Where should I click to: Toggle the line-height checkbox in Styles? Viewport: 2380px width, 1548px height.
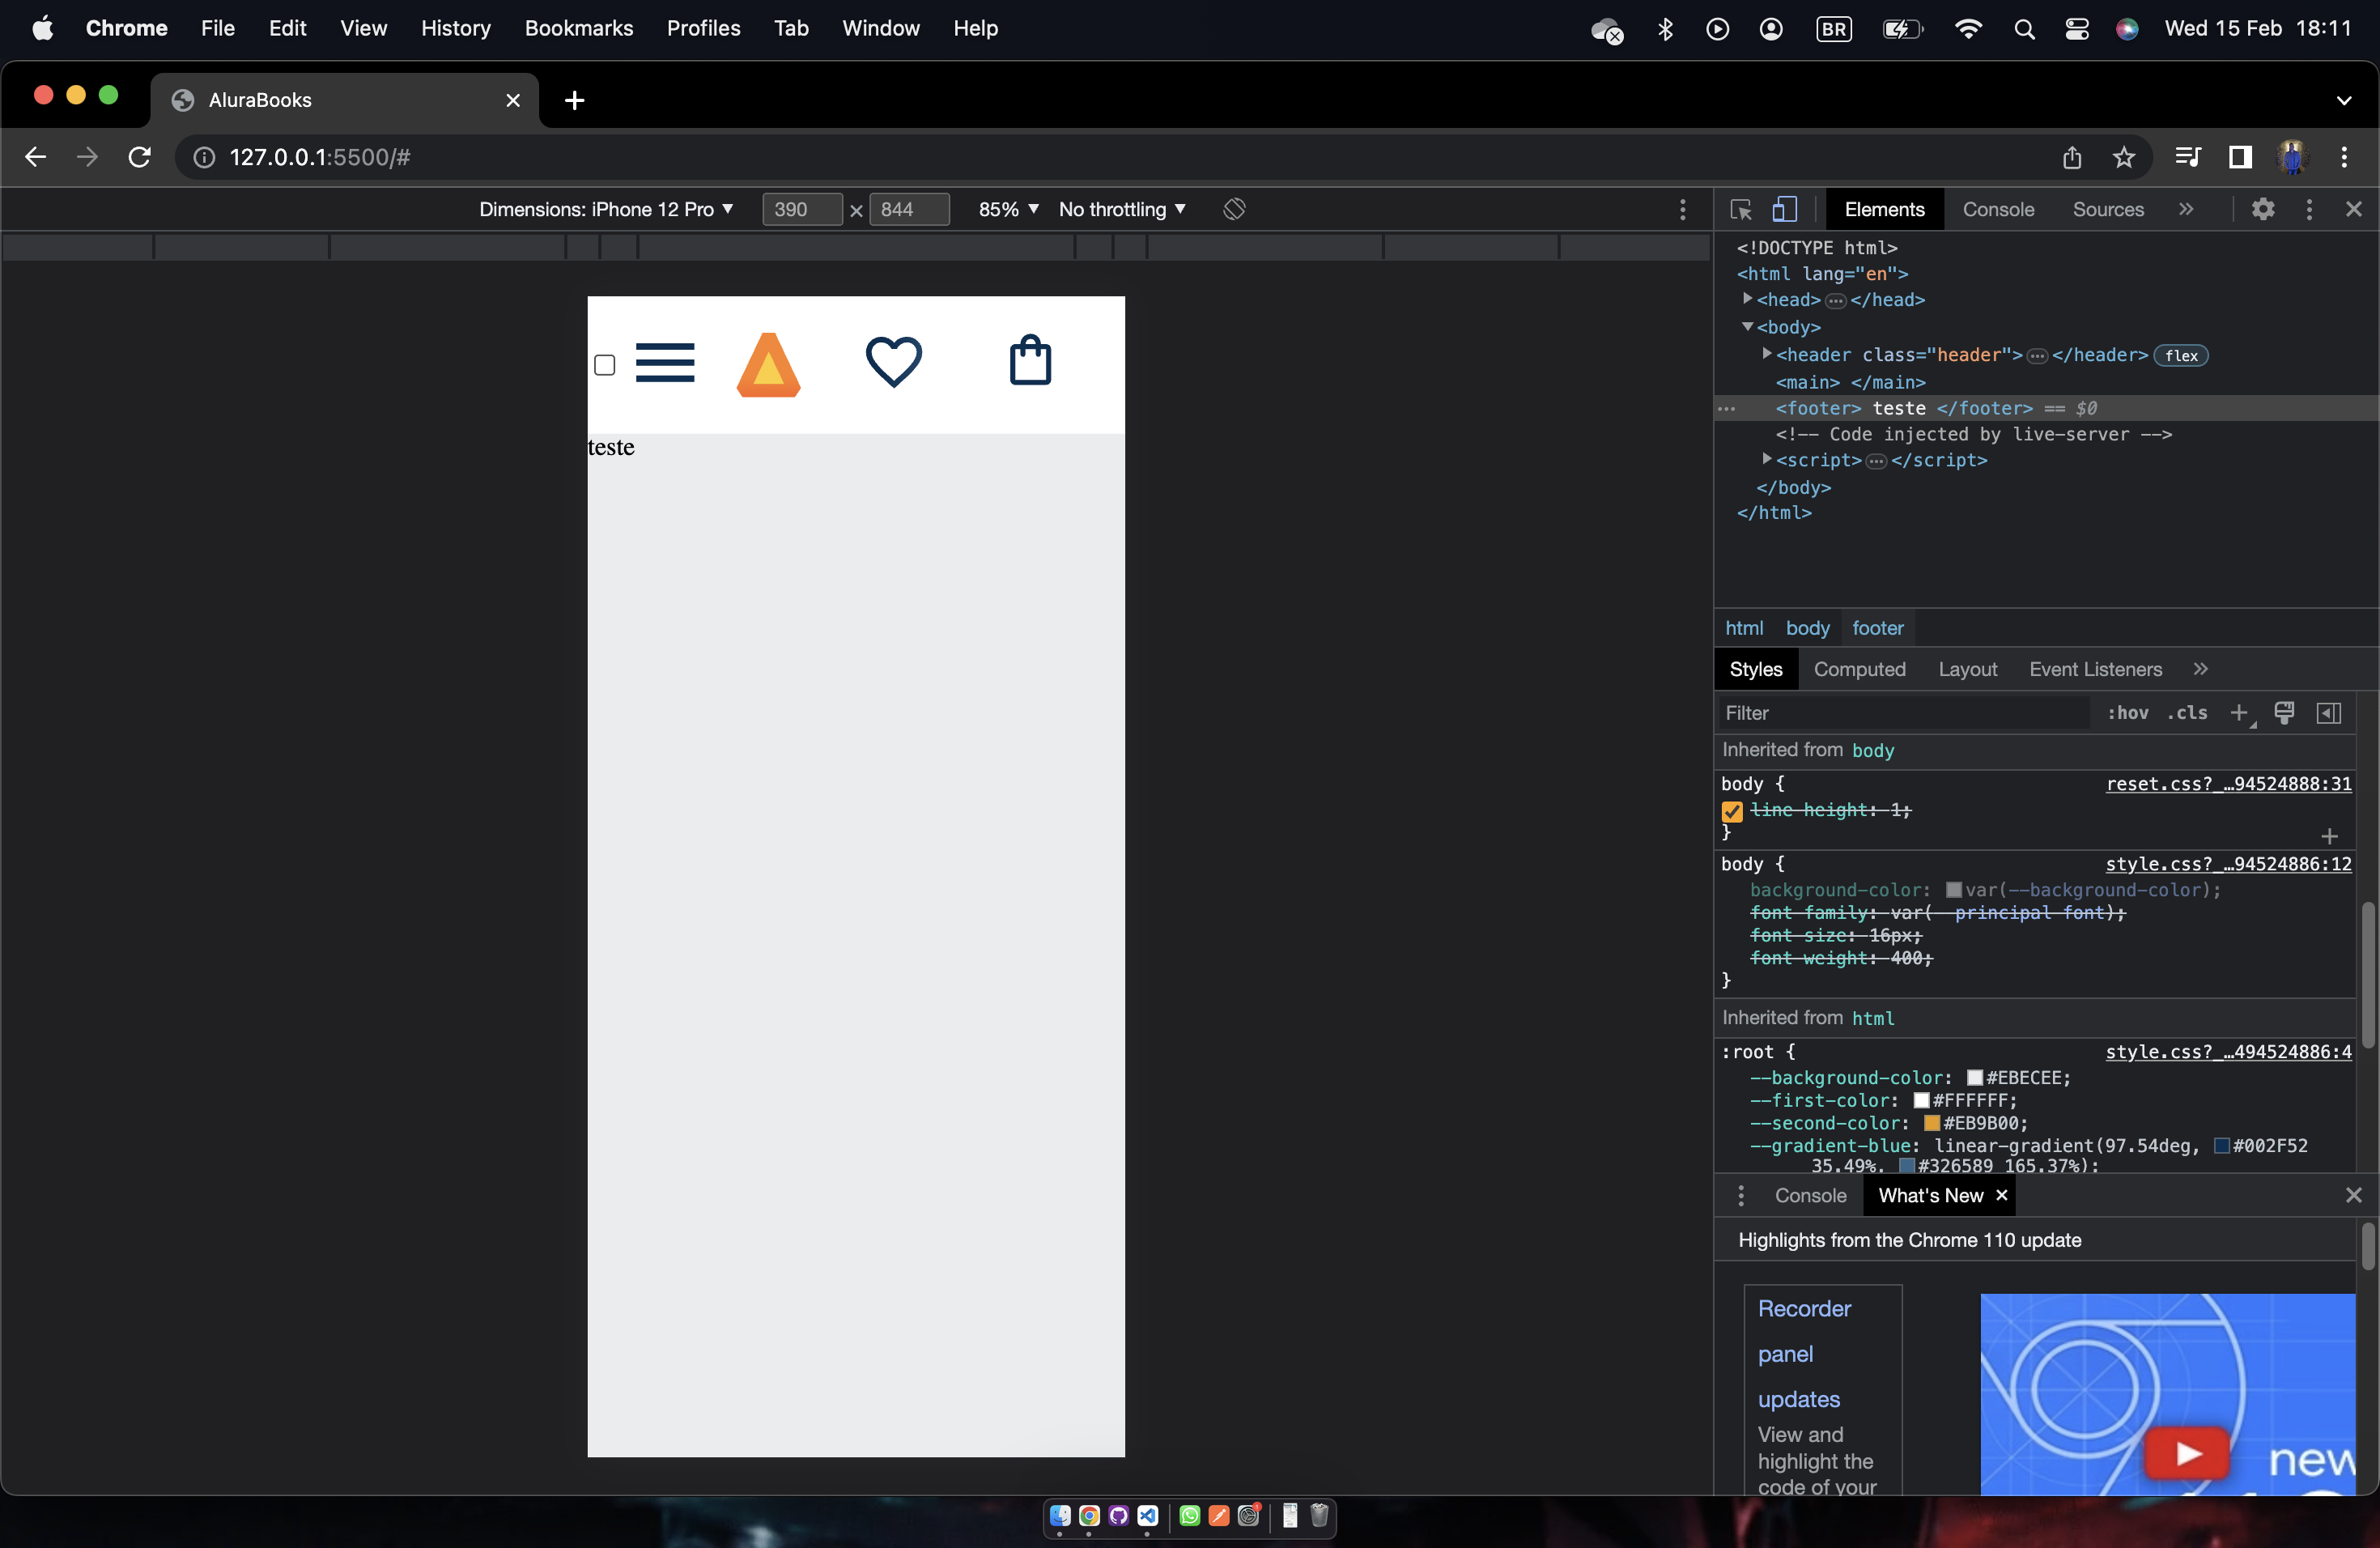point(1732,810)
